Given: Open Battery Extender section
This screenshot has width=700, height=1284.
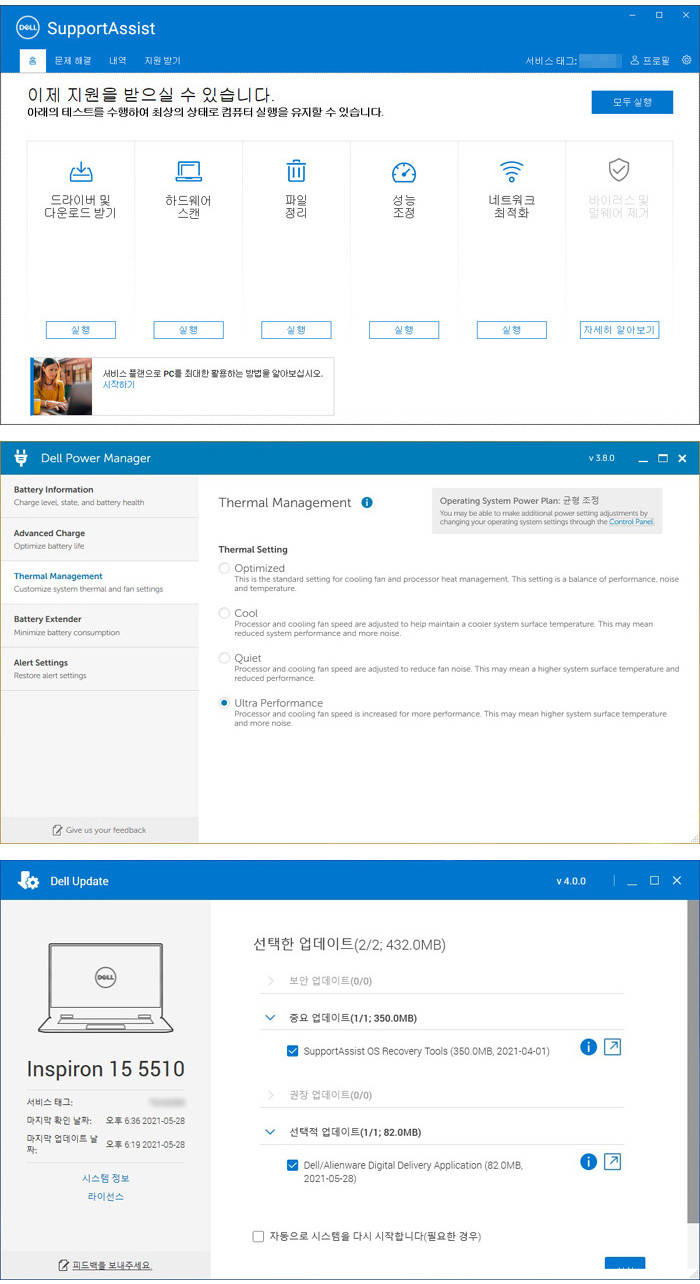Looking at the screenshot, I should click(x=99, y=625).
